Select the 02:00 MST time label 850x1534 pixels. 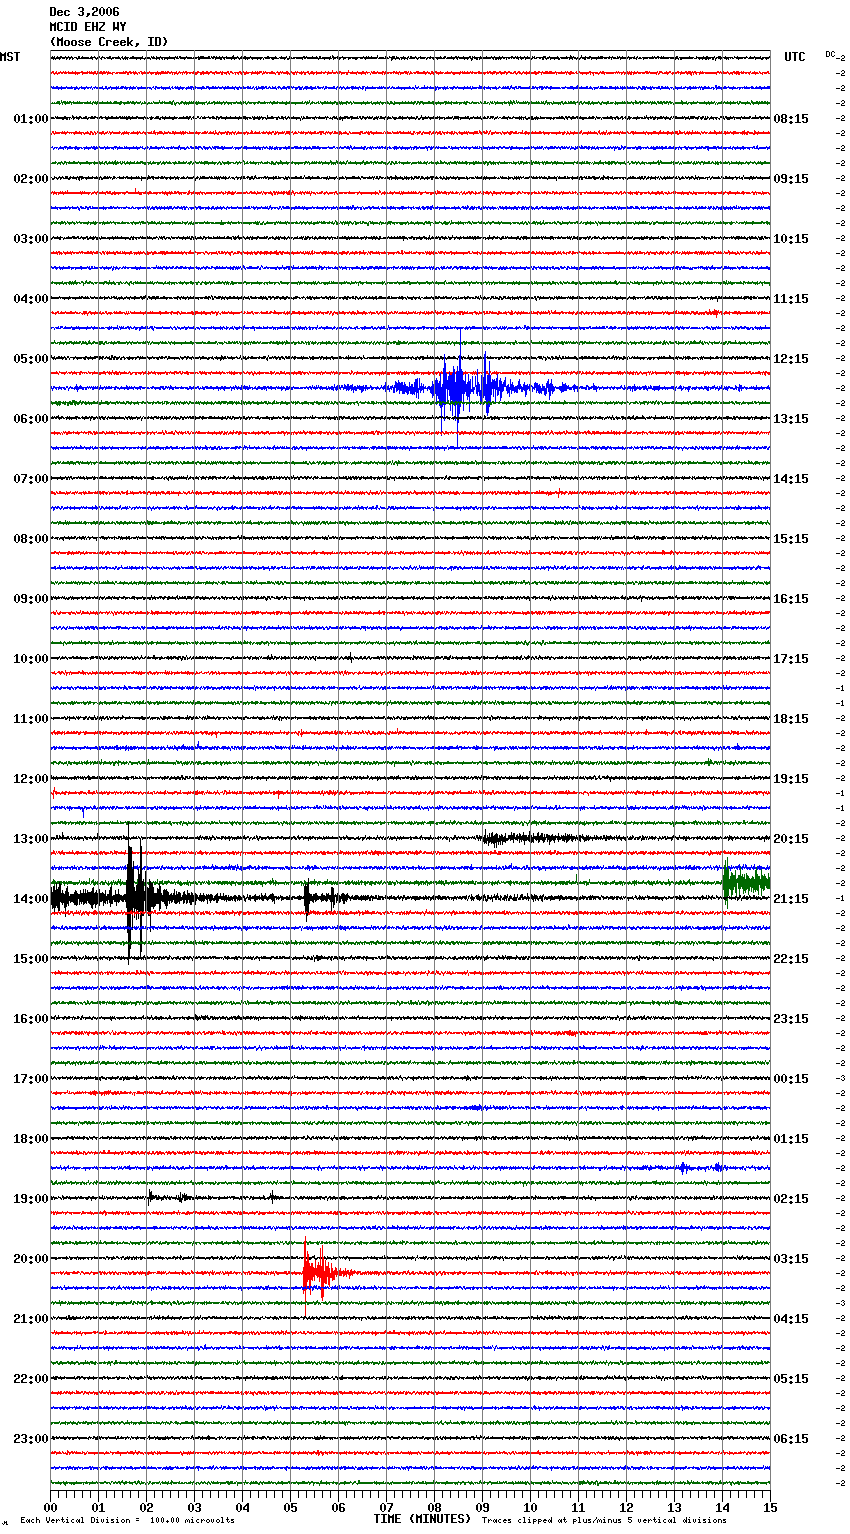tap(30, 179)
